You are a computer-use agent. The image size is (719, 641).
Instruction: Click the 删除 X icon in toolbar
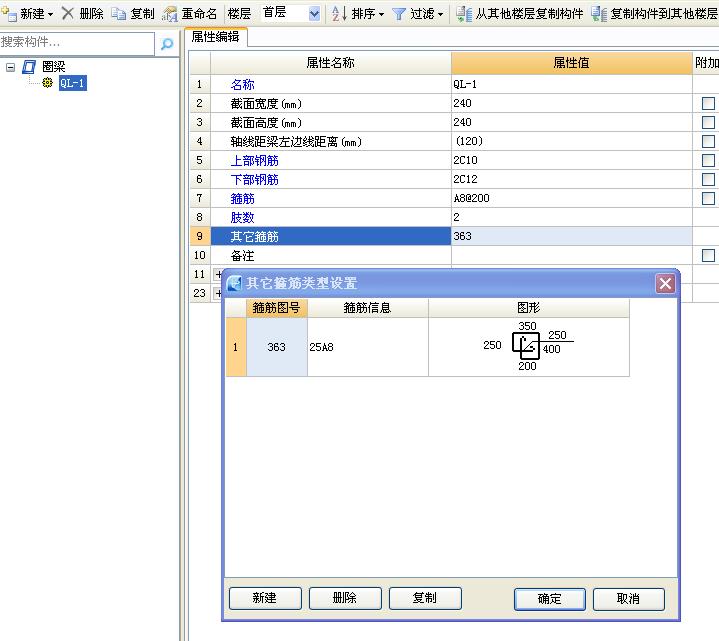click(68, 13)
